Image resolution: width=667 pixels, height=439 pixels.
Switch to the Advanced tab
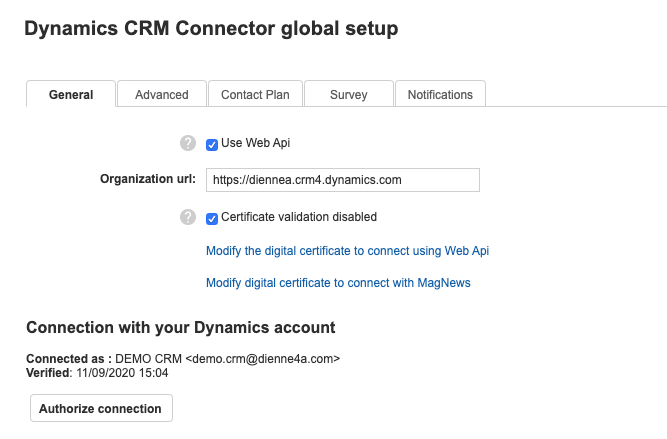coord(162,94)
